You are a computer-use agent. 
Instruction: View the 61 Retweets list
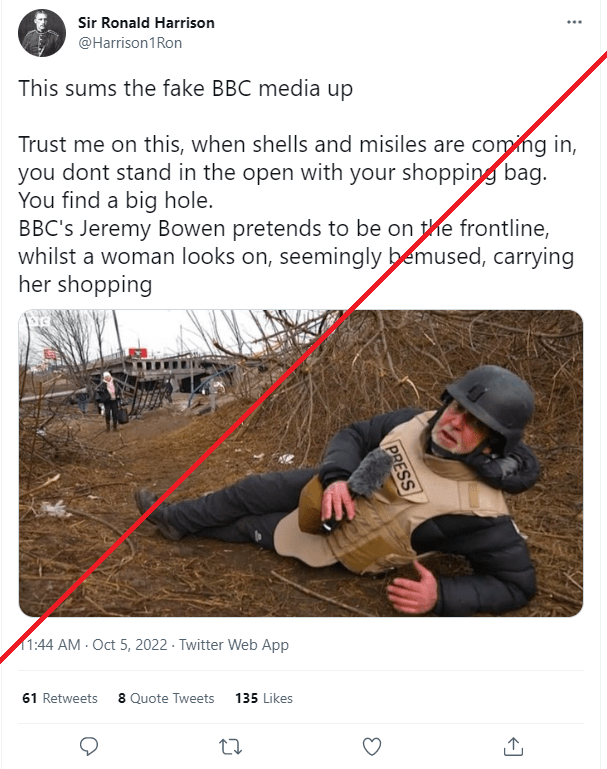[x=60, y=698]
